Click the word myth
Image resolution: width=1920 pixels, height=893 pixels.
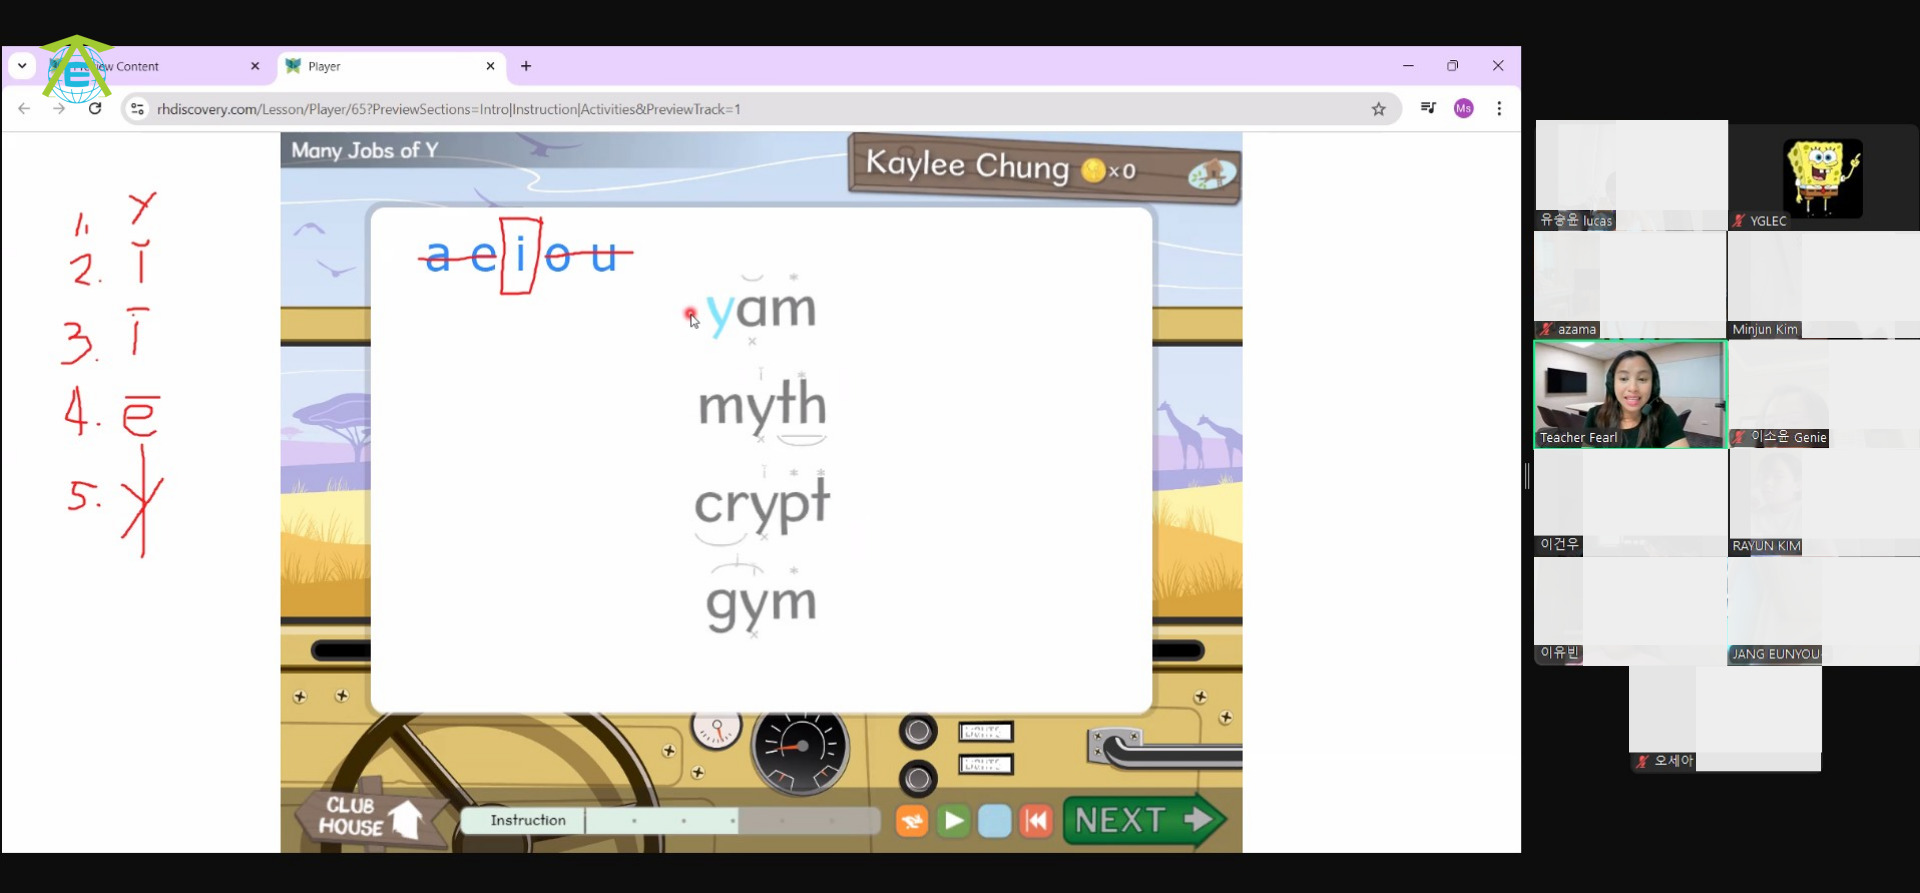[762, 405]
